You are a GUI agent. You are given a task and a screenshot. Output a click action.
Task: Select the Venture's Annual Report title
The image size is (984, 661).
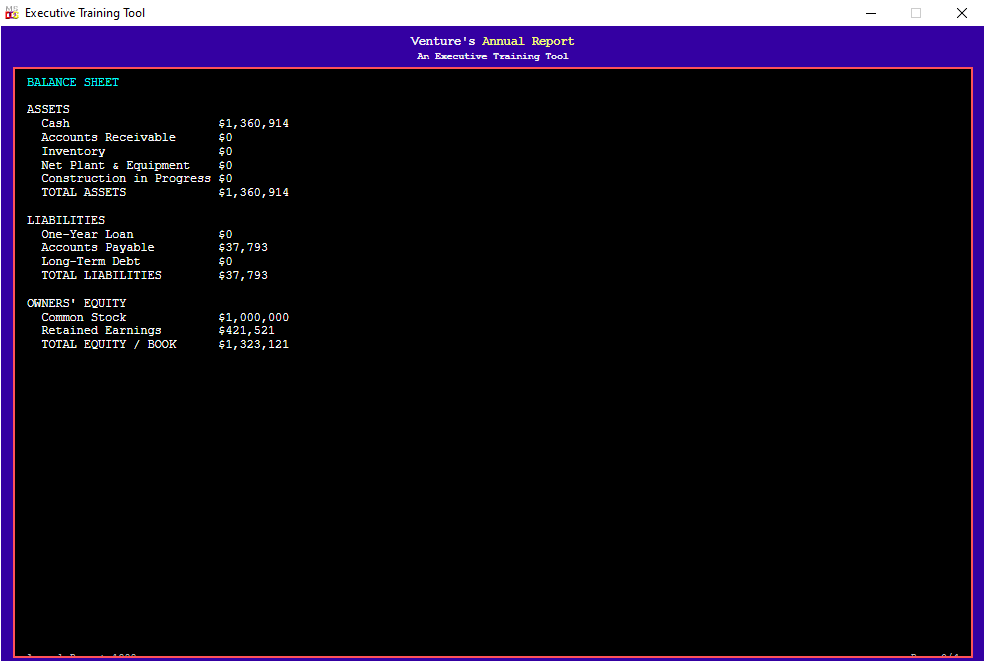tap(492, 41)
